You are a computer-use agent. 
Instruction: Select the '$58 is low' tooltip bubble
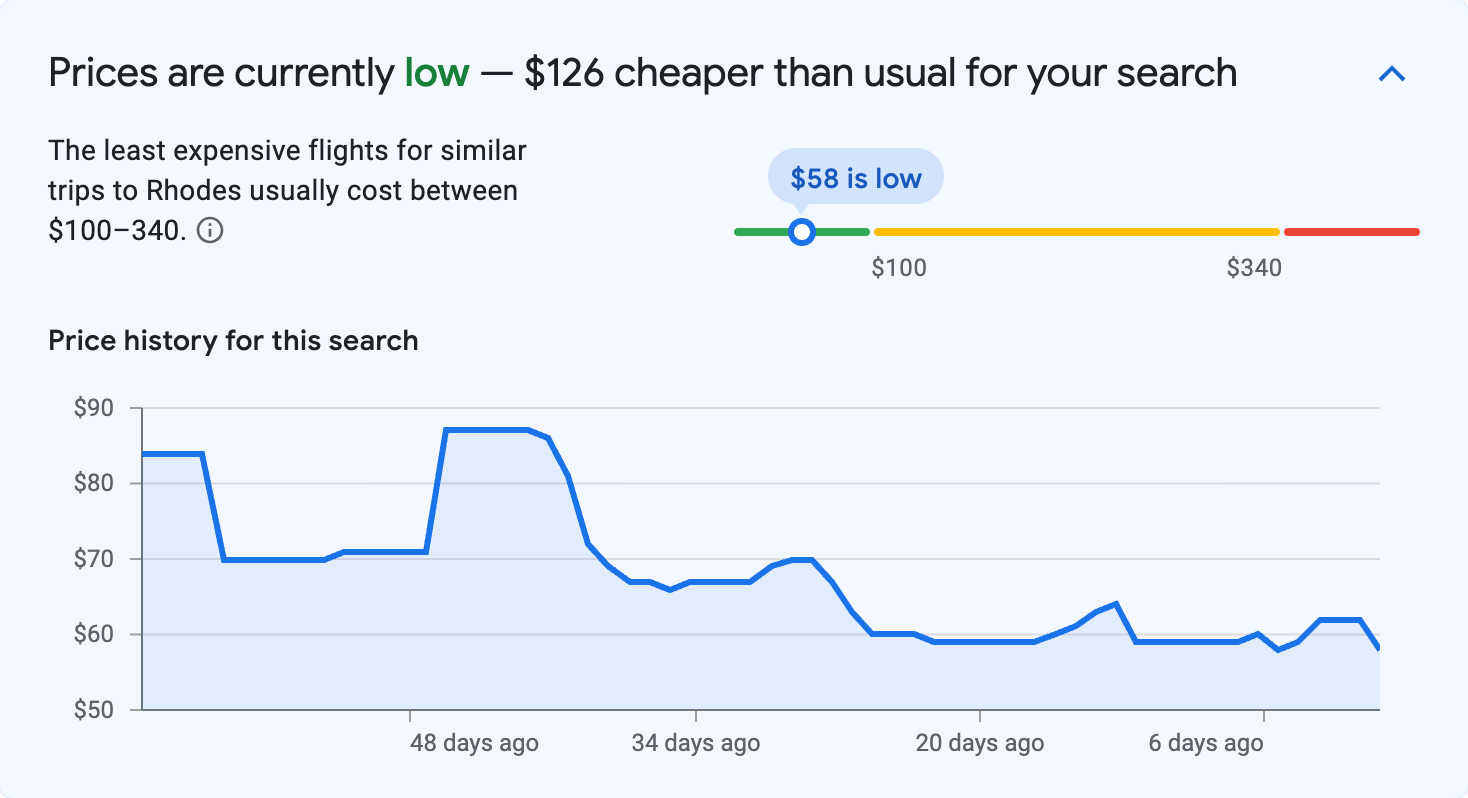coord(855,176)
